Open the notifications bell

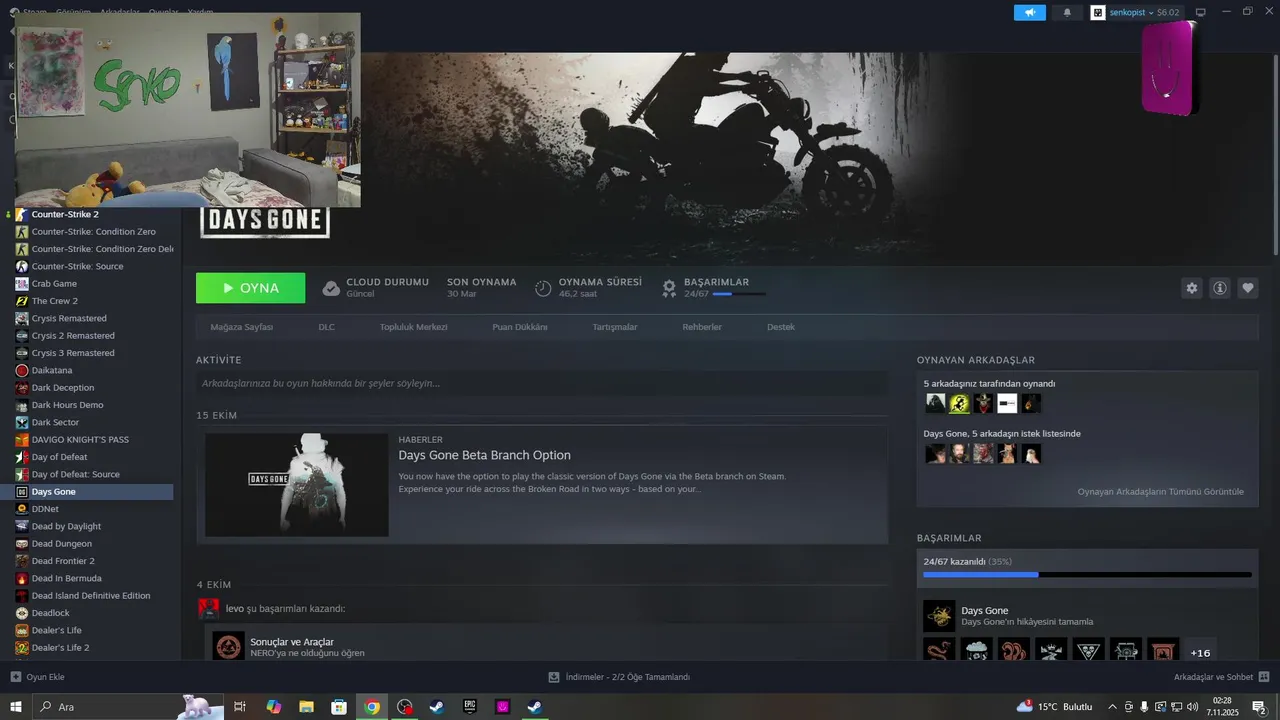[x=1067, y=12]
